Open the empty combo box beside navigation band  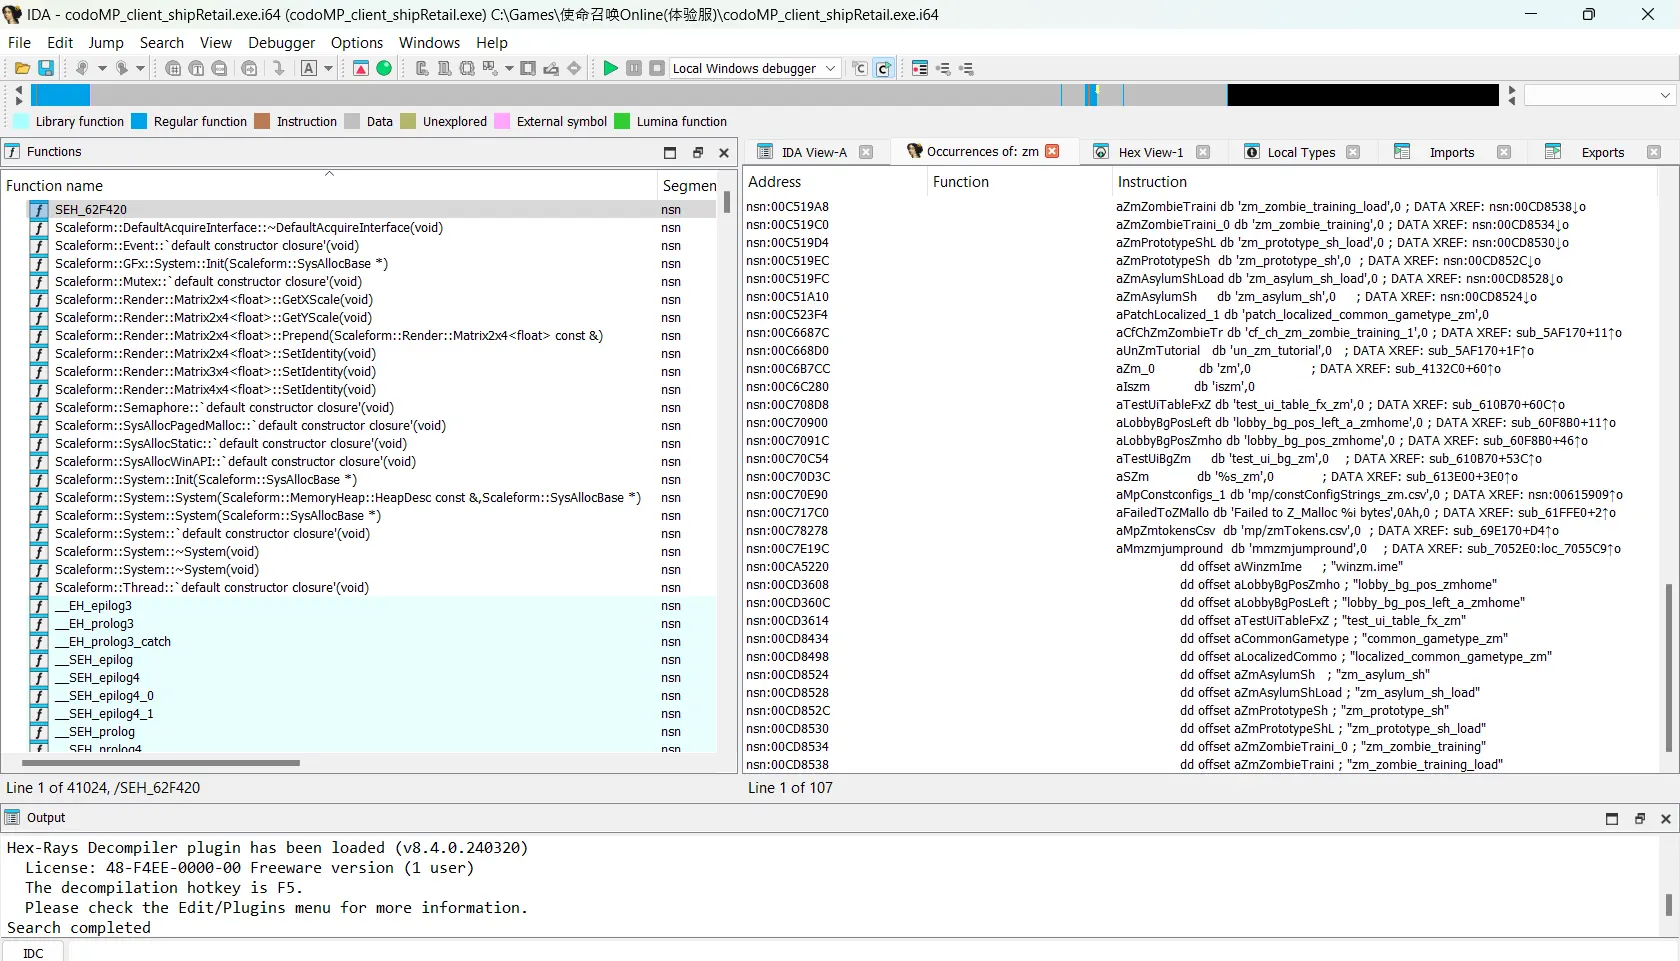point(1599,95)
